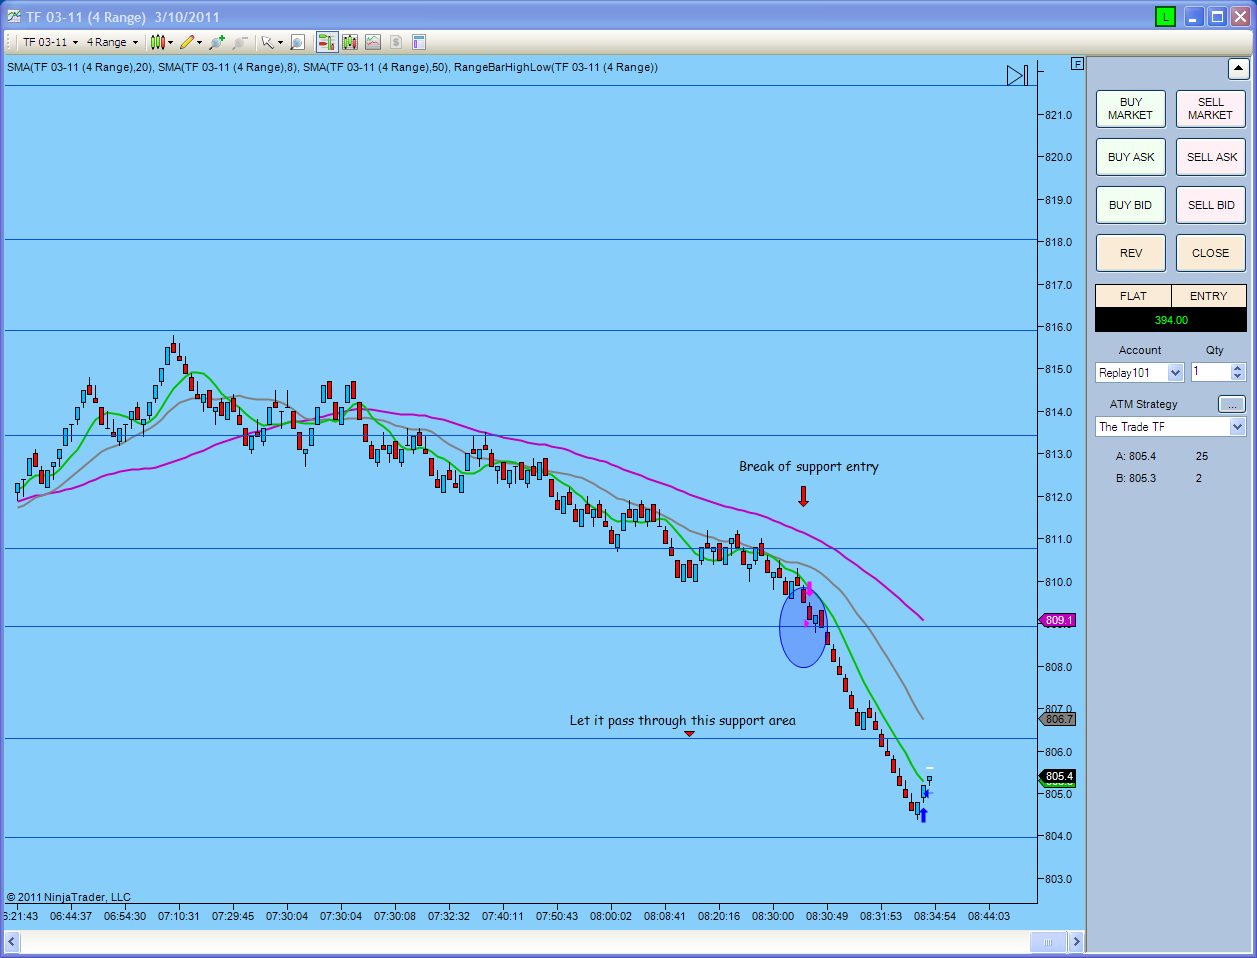Click the NinjaTrader window title icon
The image size is (1257, 958).
(x=13, y=16)
